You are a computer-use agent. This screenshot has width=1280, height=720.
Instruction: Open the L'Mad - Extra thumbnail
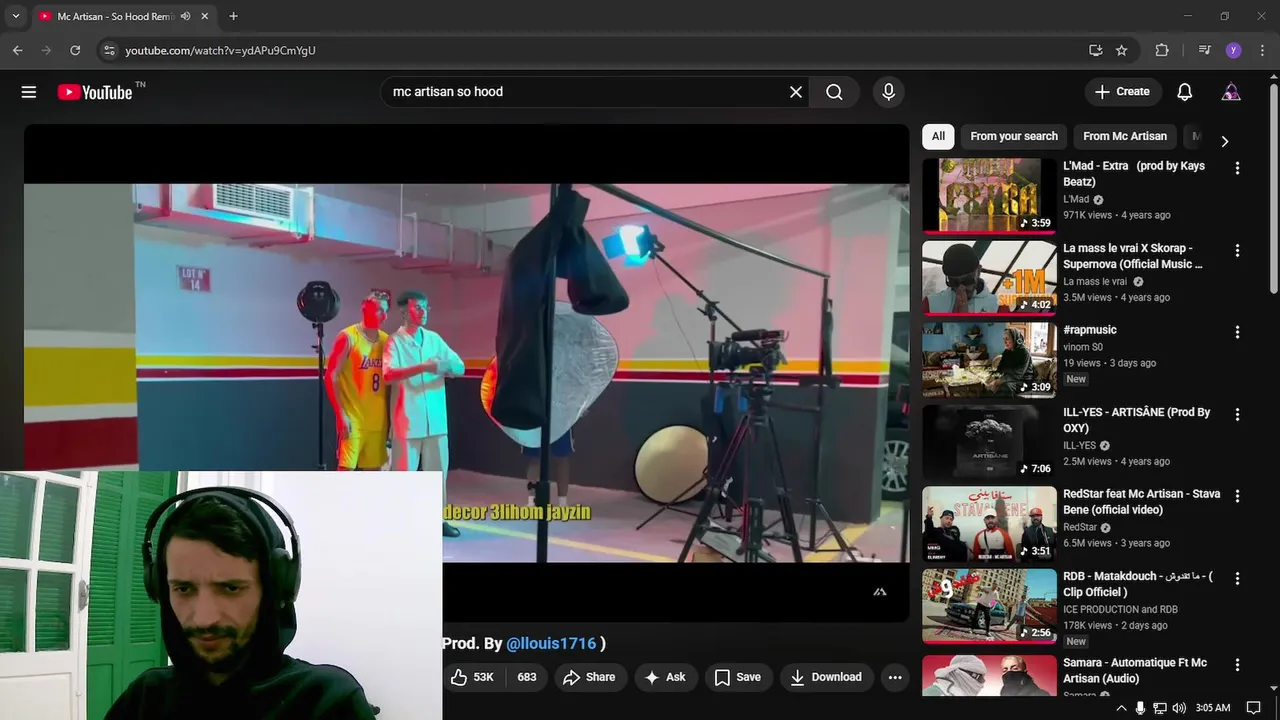tap(989, 196)
